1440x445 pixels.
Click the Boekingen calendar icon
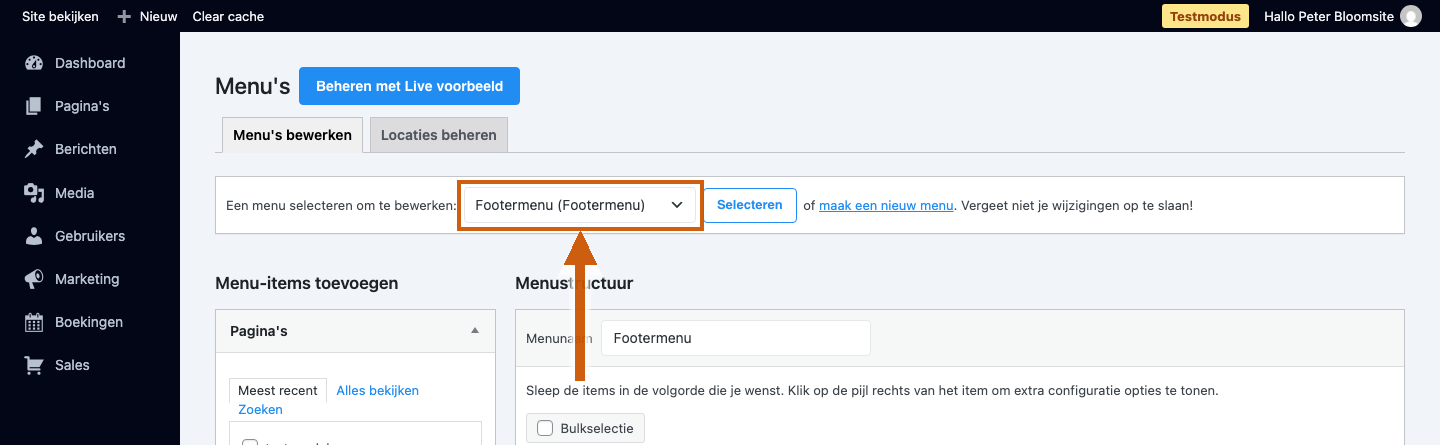point(34,322)
